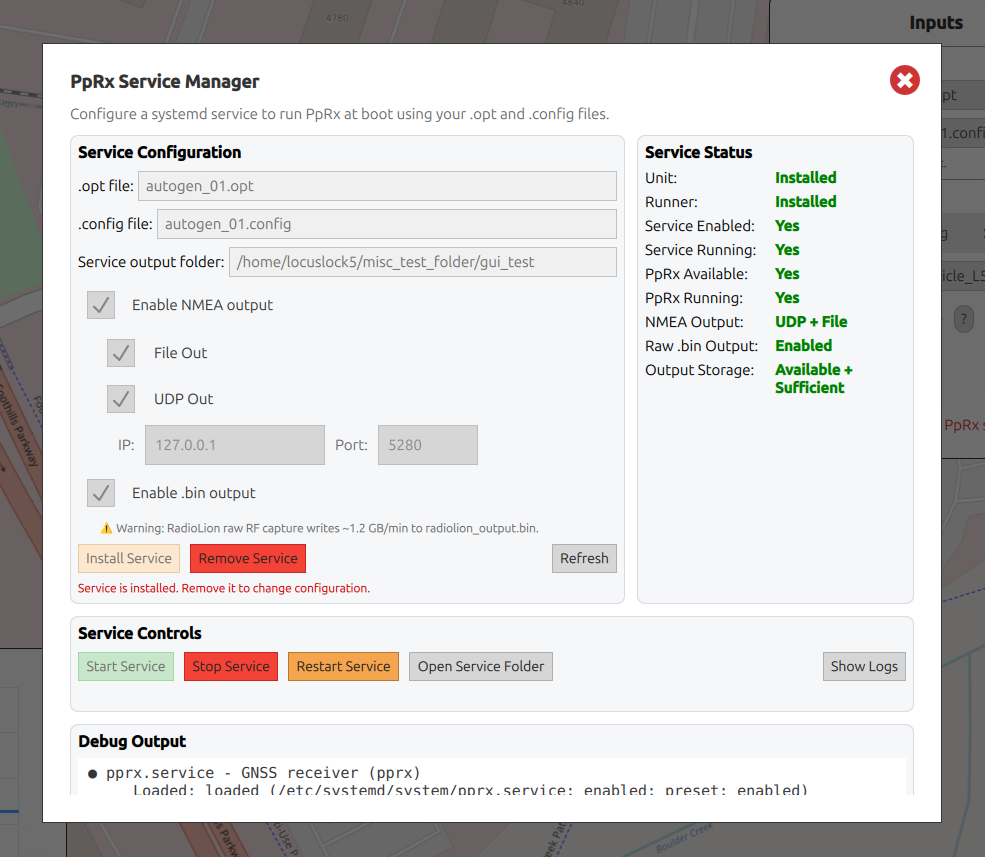Viewport: 985px width, 857px height.
Task: Click the Port field showing 5280
Action: point(428,445)
